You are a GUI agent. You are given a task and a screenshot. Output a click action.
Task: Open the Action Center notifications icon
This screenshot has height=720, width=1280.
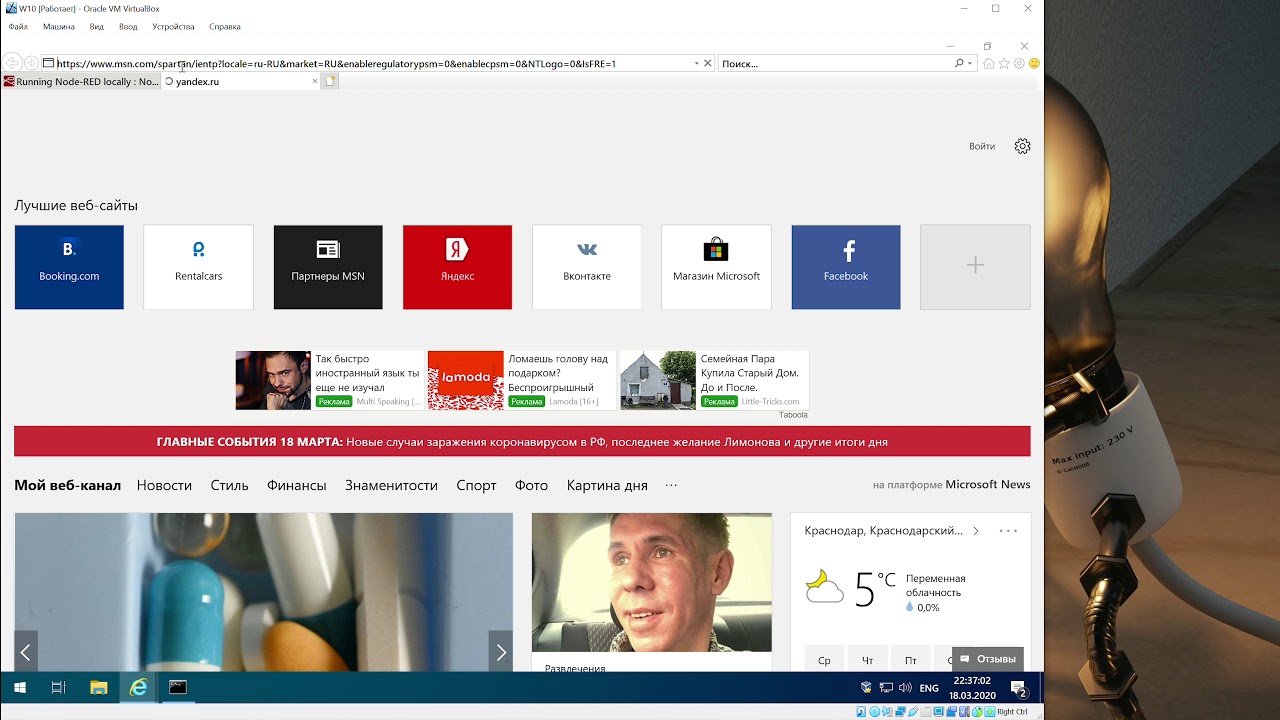pyautogui.click(x=1018, y=688)
